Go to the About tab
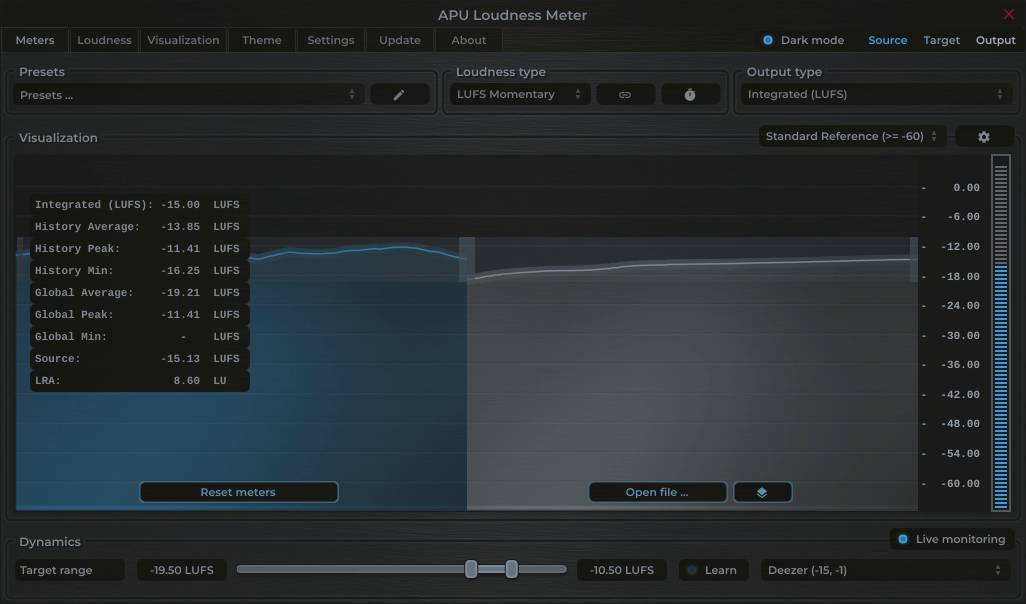The image size is (1026, 604). (468, 39)
